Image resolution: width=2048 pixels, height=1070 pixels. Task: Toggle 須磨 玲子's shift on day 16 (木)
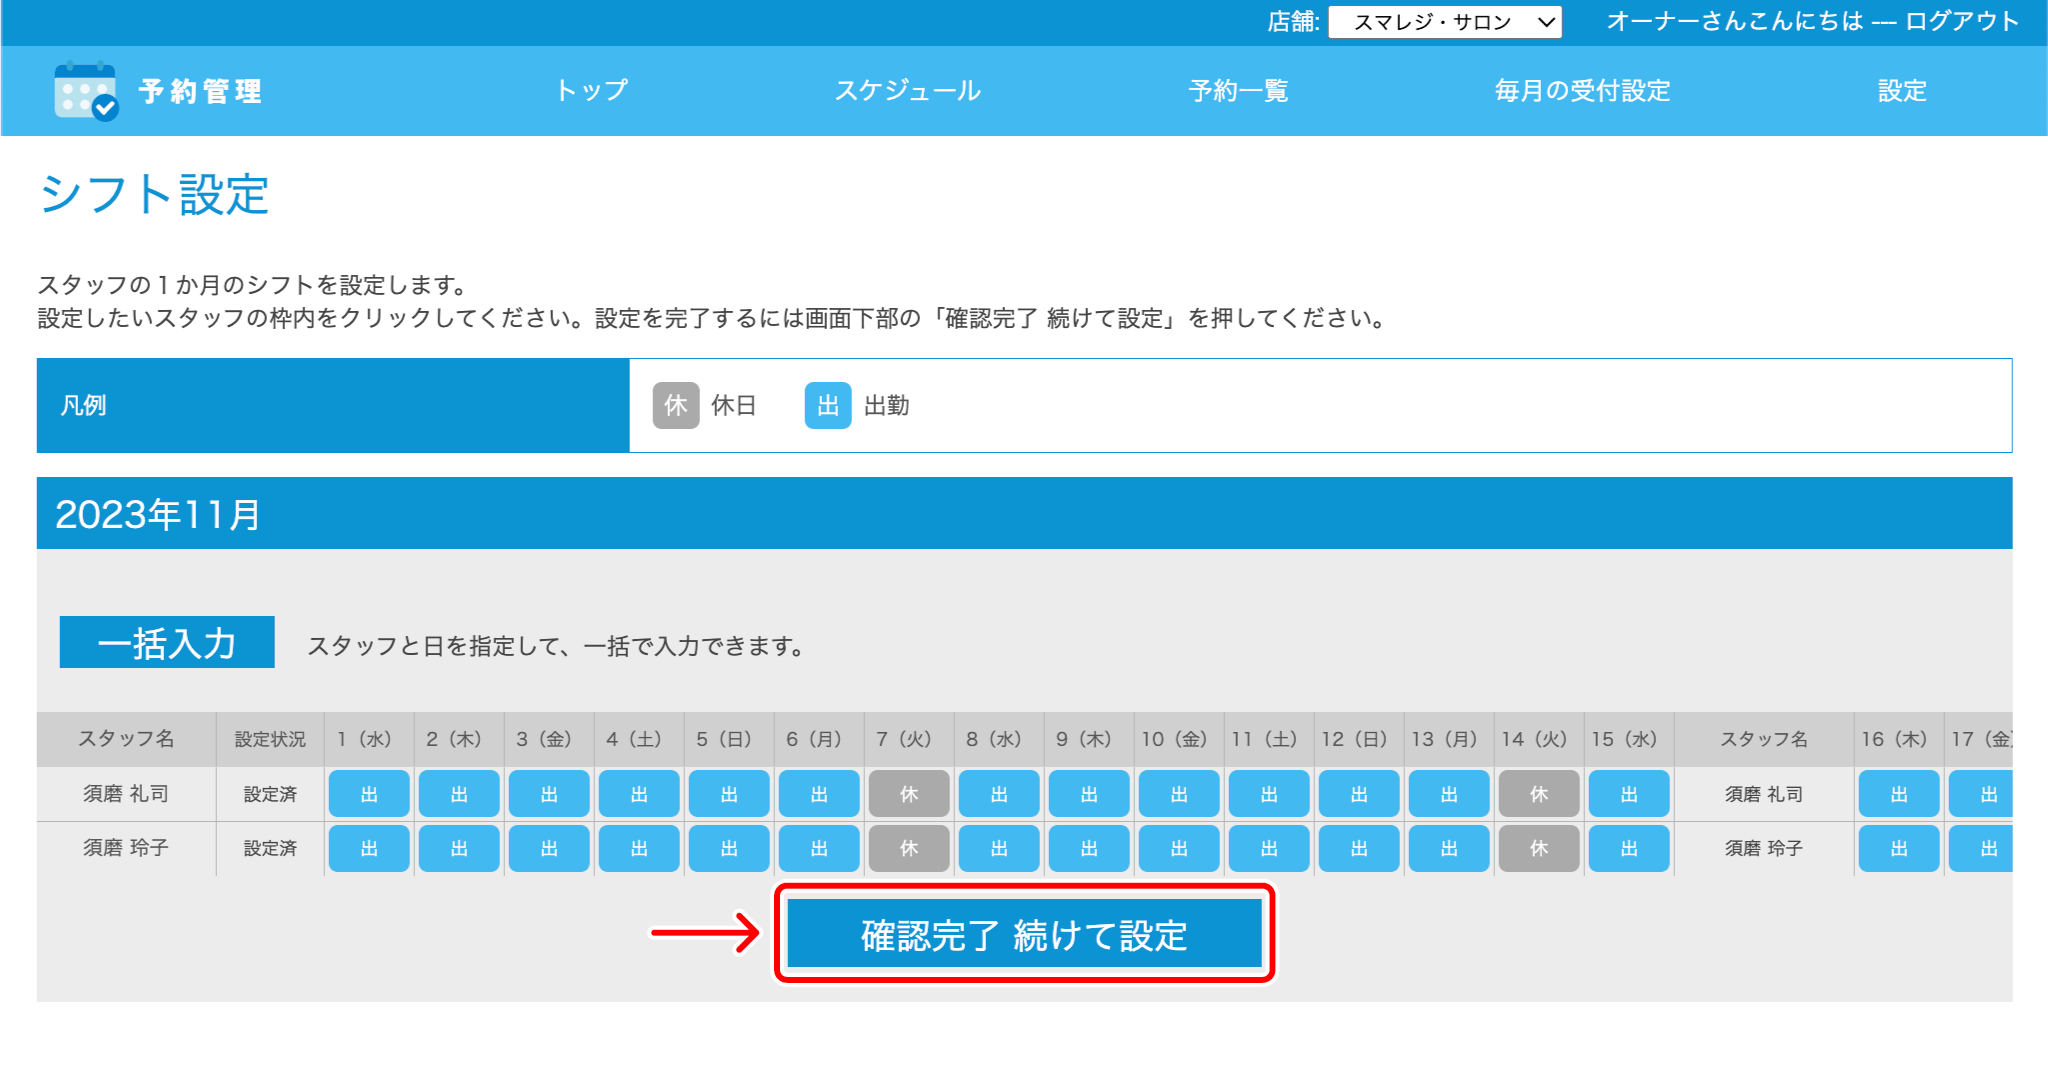click(1899, 848)
